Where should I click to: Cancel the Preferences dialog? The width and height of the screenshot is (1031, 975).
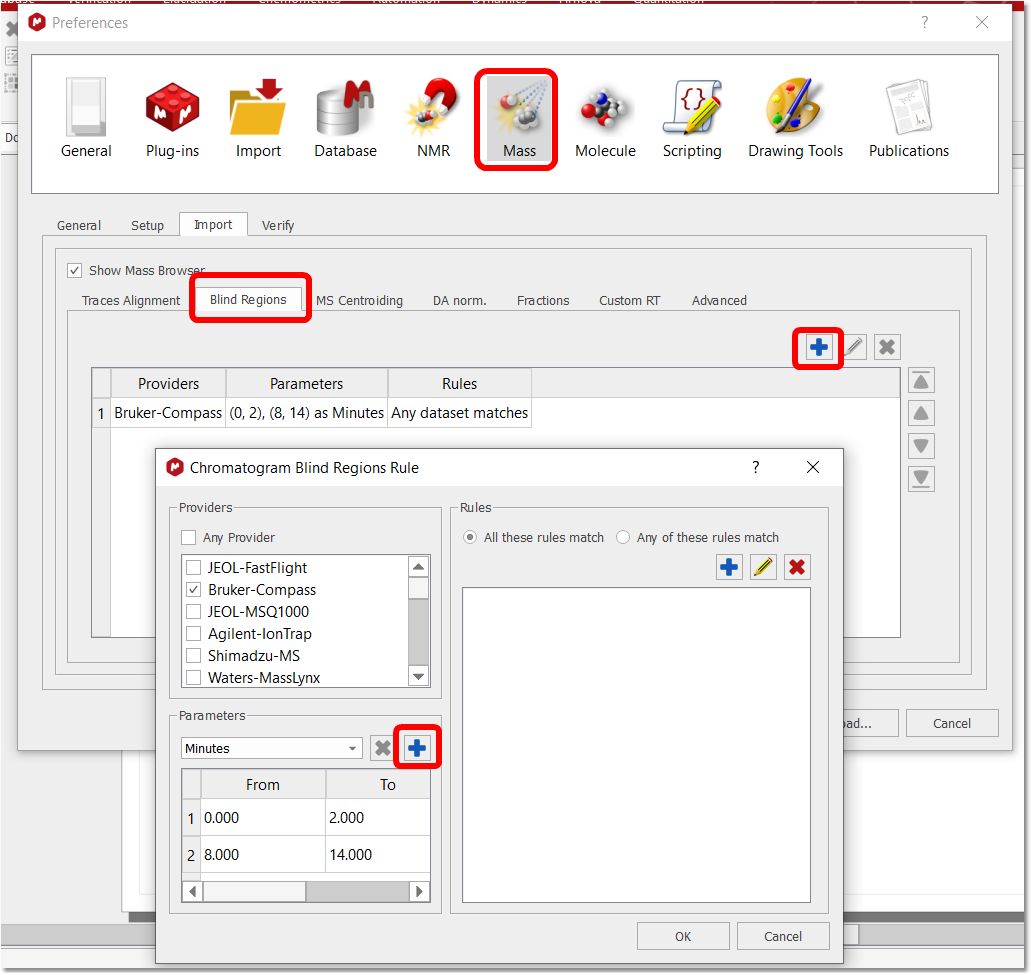tap(952, 723)
